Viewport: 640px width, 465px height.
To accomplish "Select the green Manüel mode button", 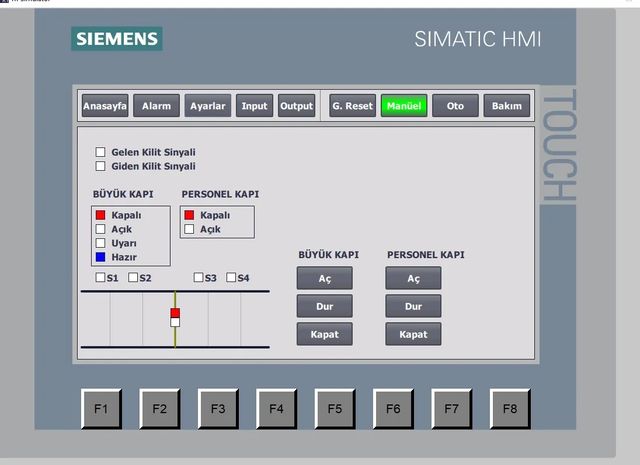I will (x=404, y=106).
